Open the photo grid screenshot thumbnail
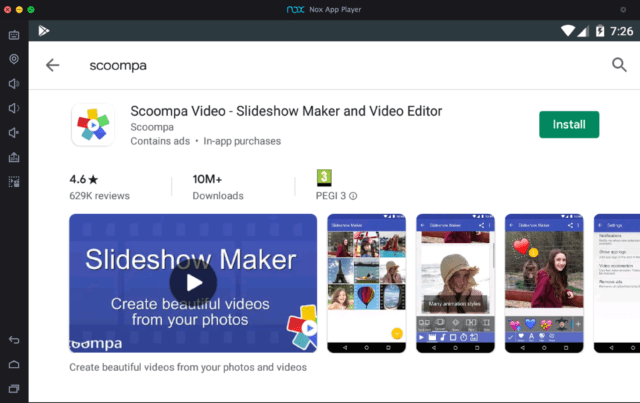Image resolution: width=640 pixels, height=403 pixels. click(x=367, y=283)
